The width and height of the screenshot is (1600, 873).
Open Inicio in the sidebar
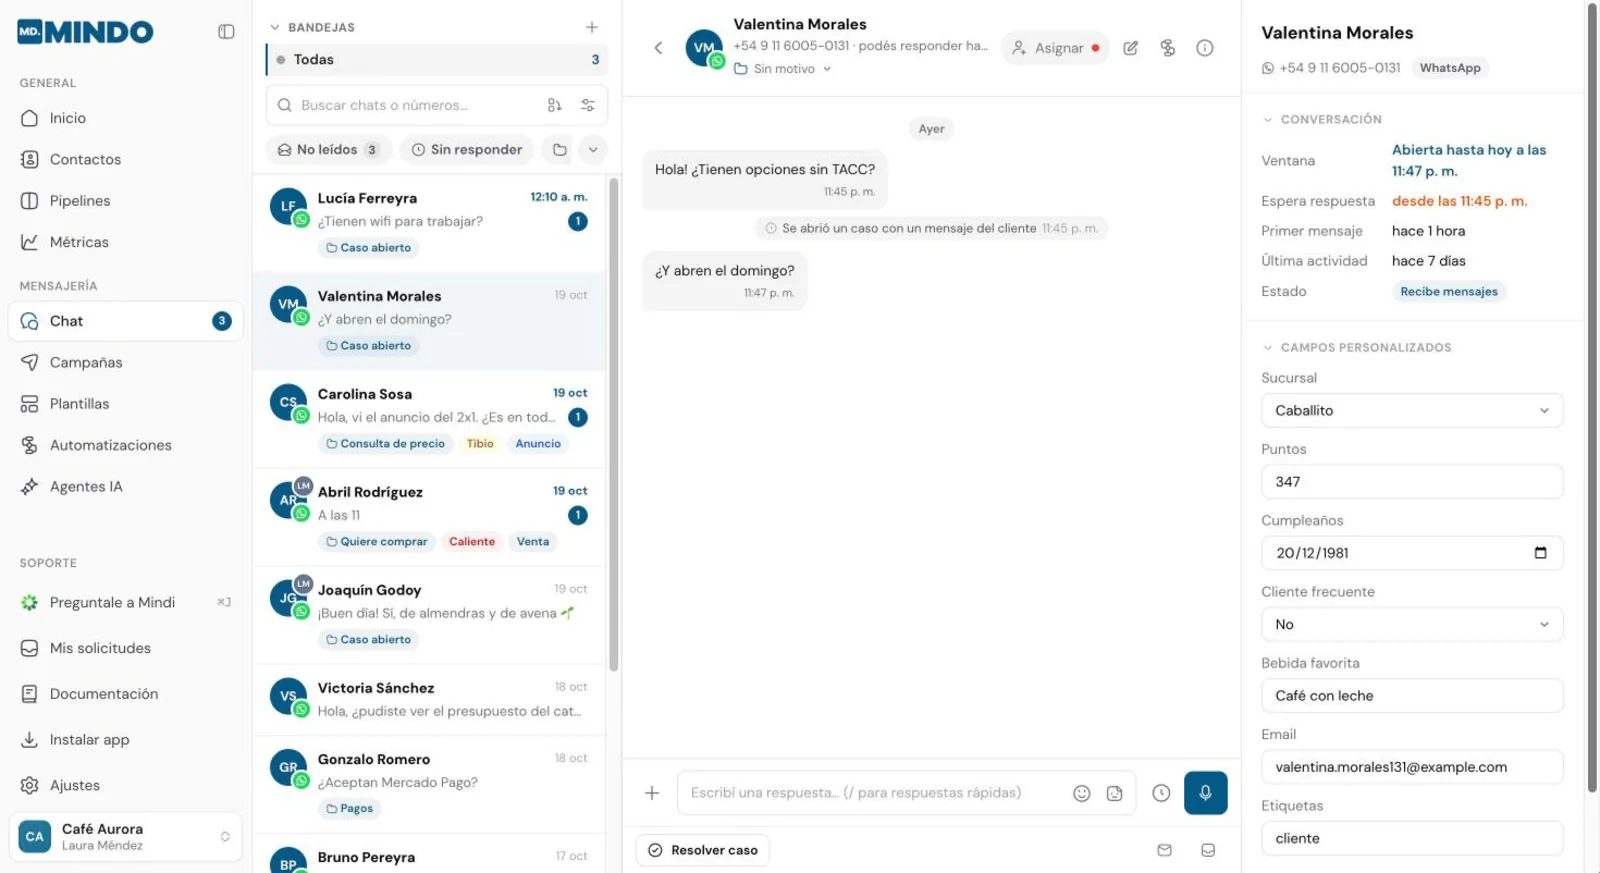point(126,118)
